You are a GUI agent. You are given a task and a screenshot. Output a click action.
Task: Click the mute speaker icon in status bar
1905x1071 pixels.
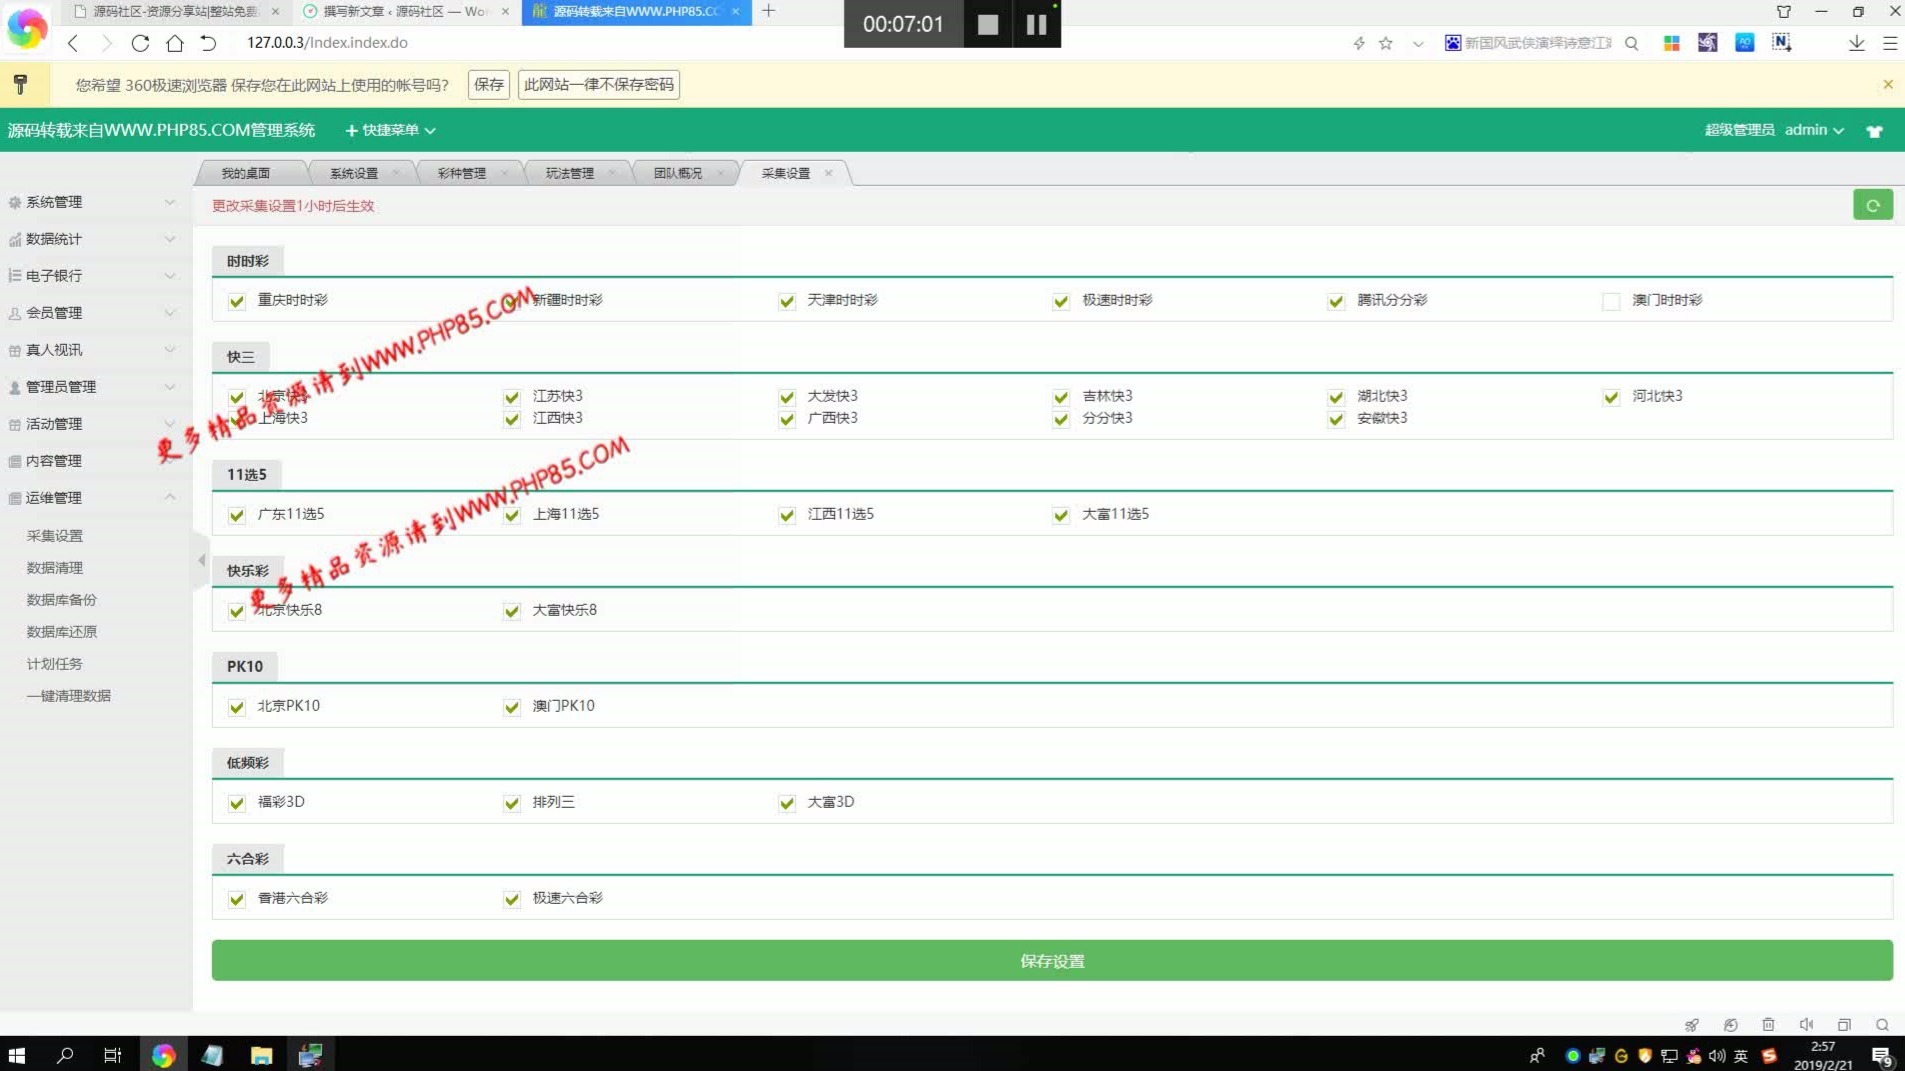1806,1024
